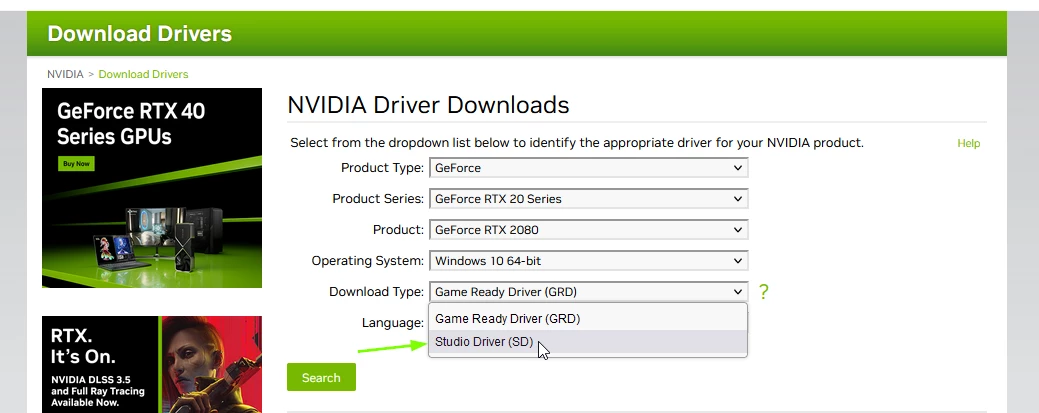Click the NVIDIA Driver Downloads heading
The height and width of the screenshot is (413, 1039).
(428, 105)
